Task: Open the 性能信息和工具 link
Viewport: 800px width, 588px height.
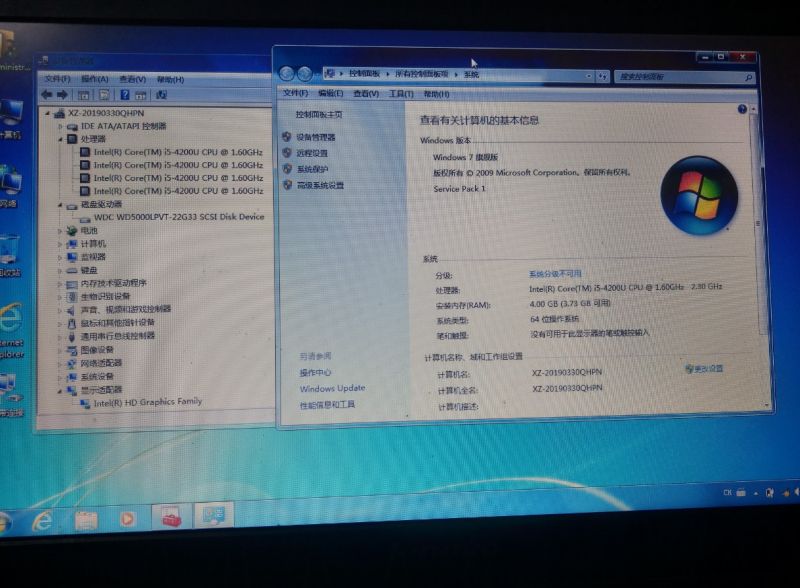Action: pos(327,405)
